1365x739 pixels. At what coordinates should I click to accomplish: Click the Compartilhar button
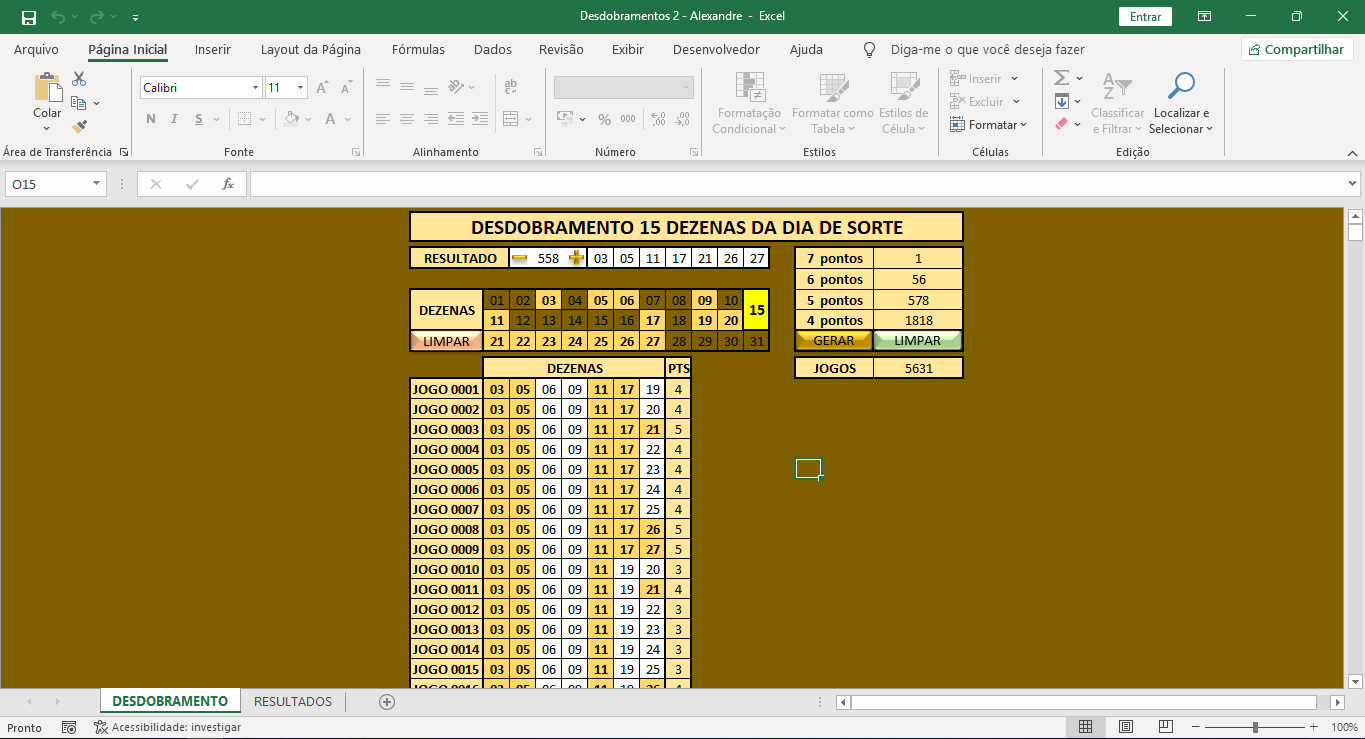pos(1297,49)
